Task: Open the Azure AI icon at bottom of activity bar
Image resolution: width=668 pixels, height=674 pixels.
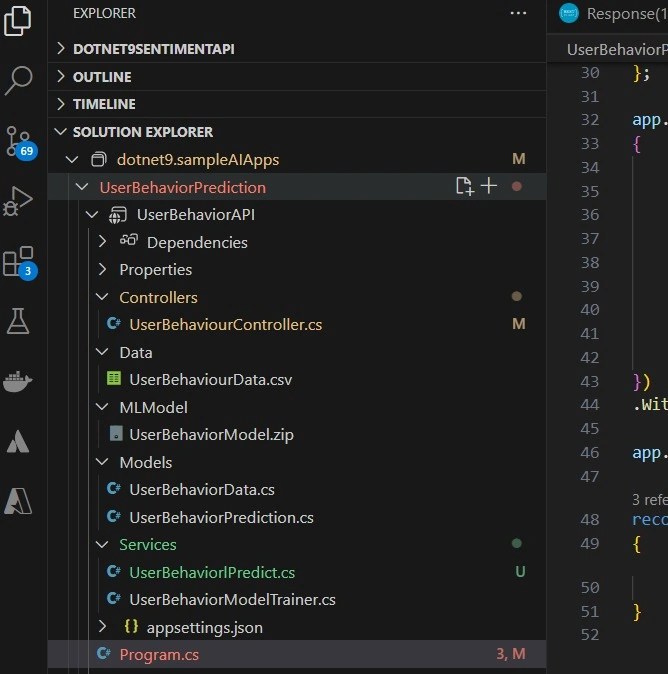Action: (18, 501)
